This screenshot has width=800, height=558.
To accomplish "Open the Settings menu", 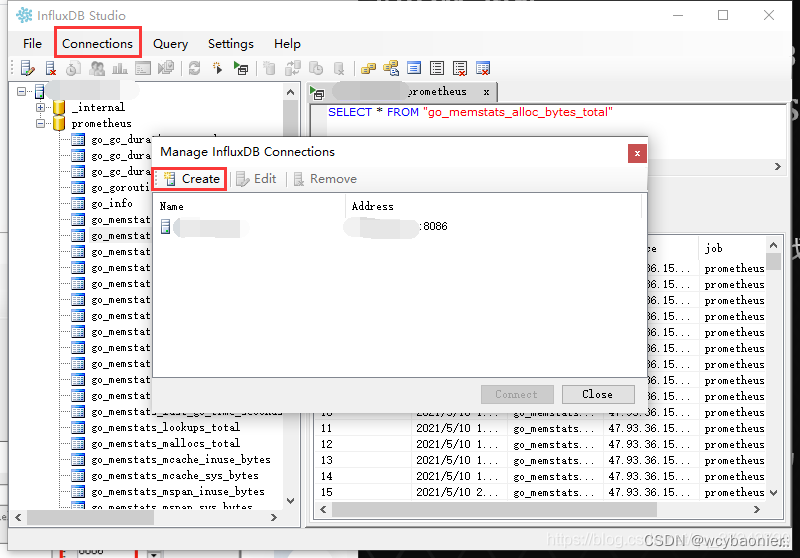I will coord(231,44).
